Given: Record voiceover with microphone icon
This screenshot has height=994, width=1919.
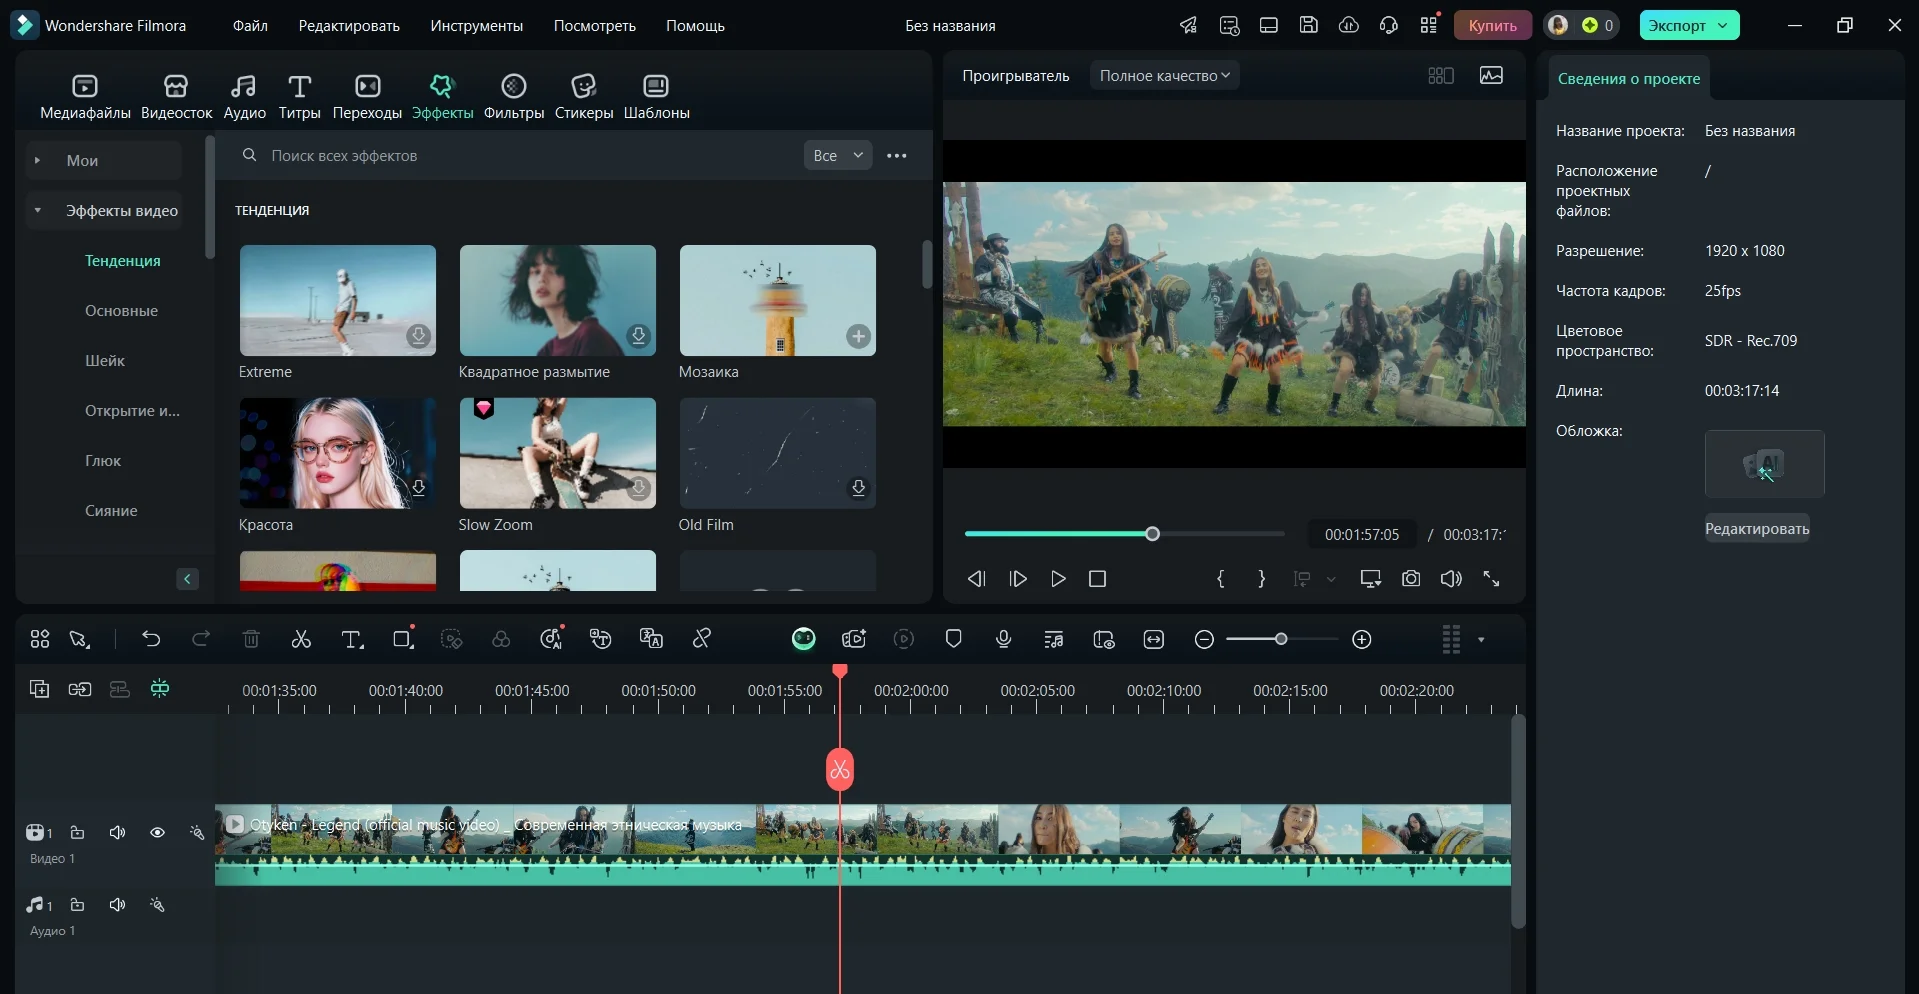Looking at the screenshot, I should [1004, 639].
